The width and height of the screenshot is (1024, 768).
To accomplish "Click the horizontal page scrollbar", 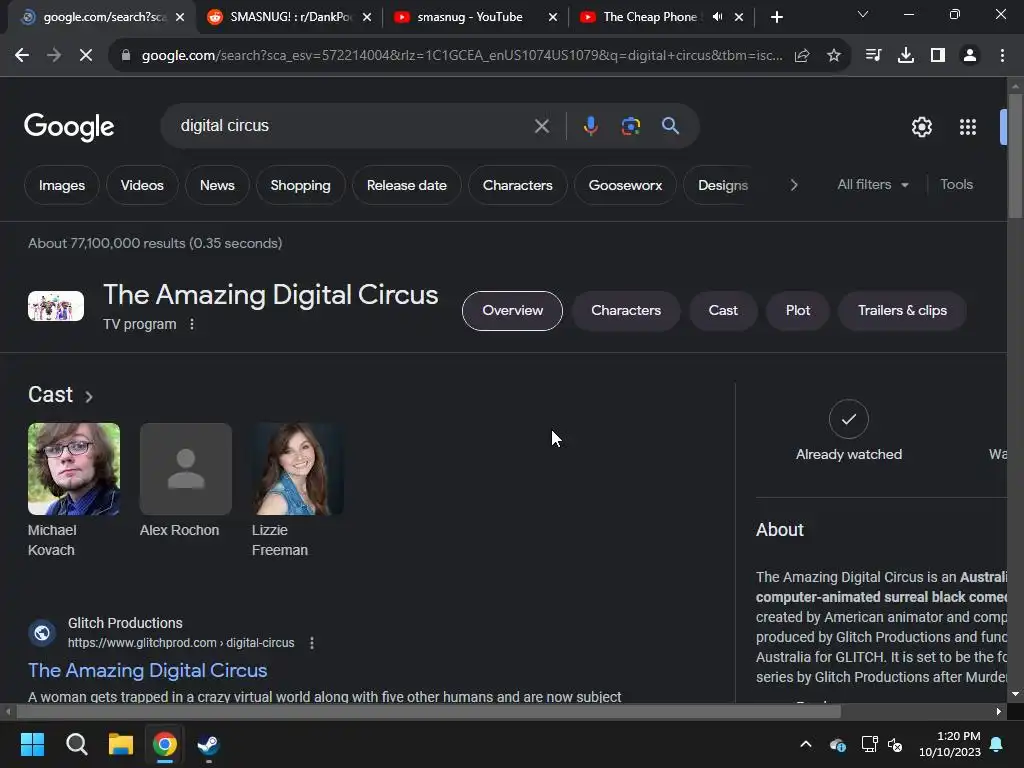I will pos(428,712).
